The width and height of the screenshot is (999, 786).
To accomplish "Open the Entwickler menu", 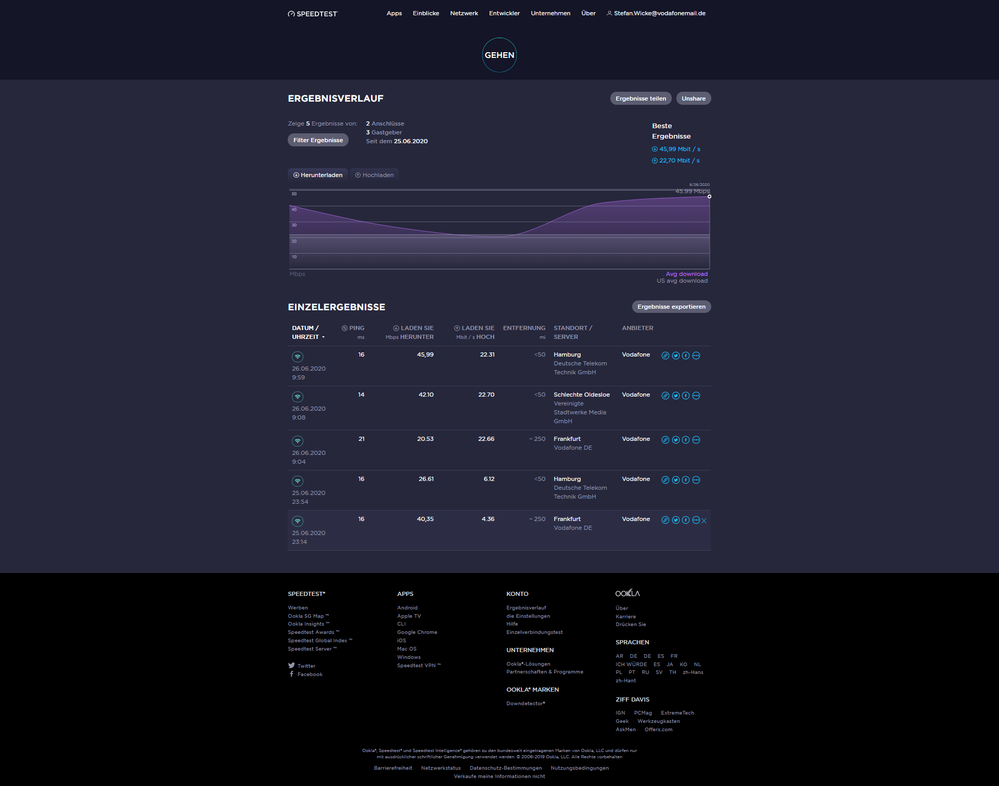I will 504,13.
